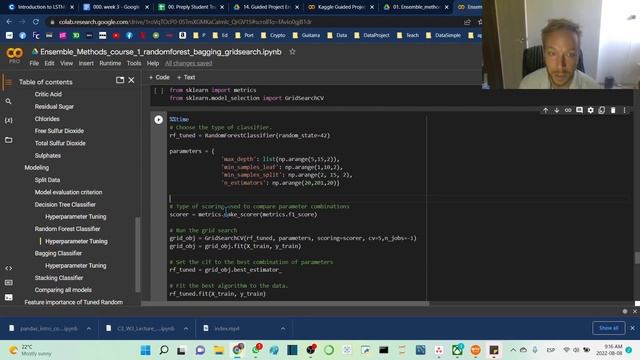Viewport: 640px width, 360px height.
Task: Expand options for index.mp4 download
Action: pos(283,328)
